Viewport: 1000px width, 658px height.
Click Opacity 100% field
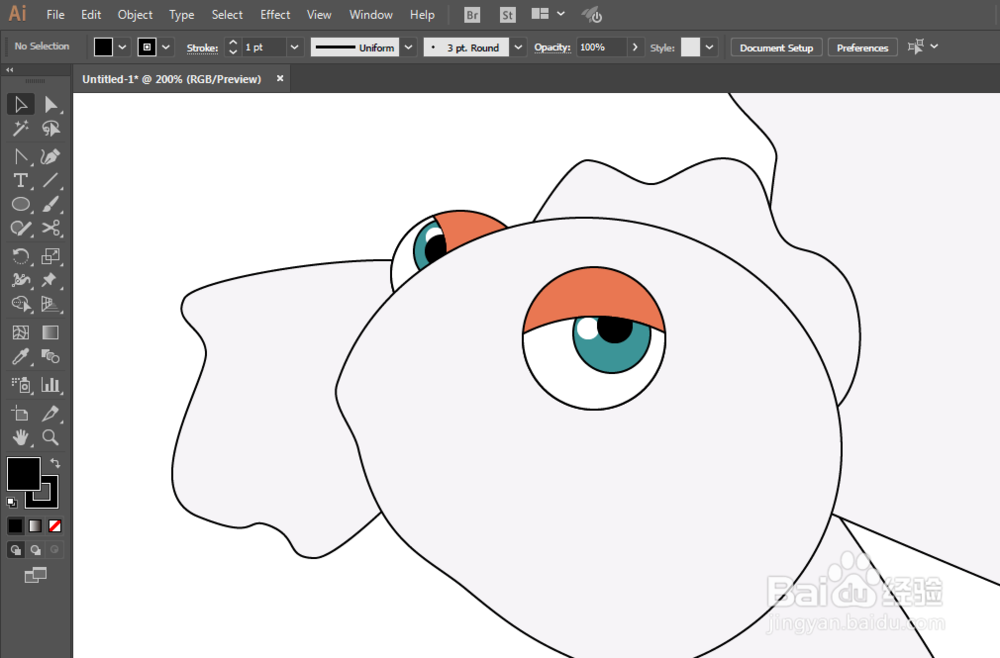click(601, 47)
